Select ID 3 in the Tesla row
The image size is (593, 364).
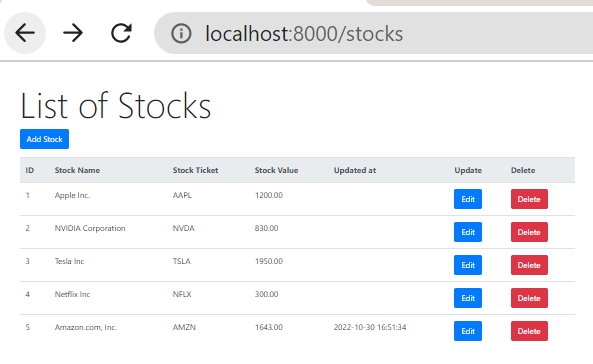[27, 261]
